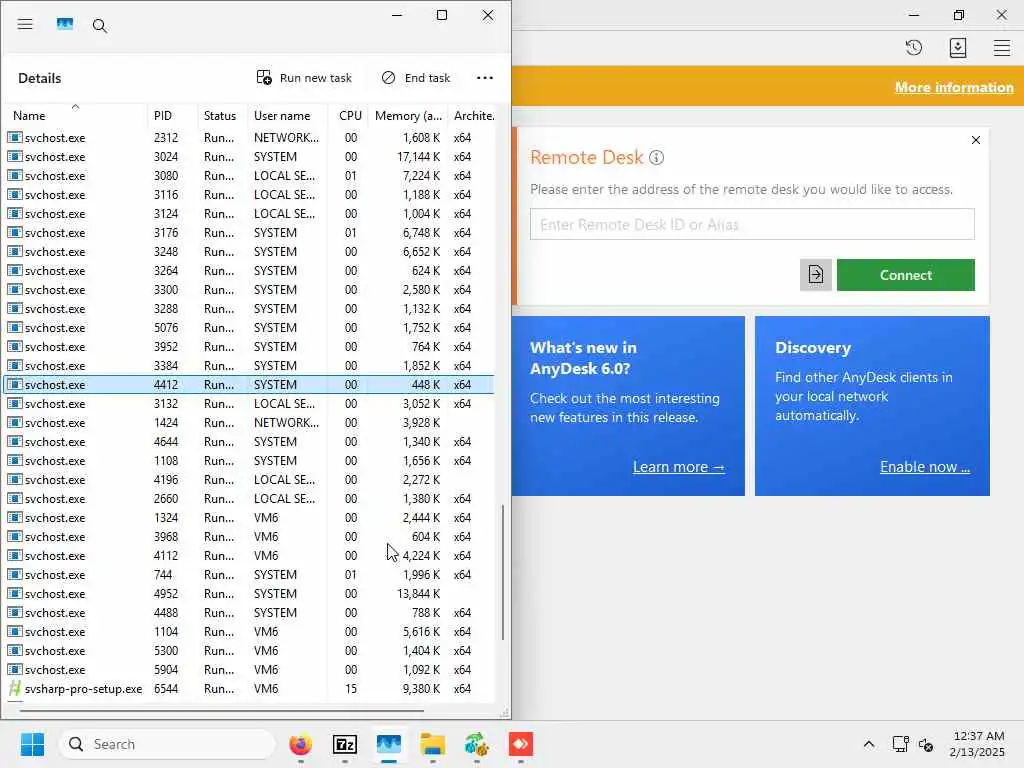Expand hidden system tray icons chevron

(869, 744)
